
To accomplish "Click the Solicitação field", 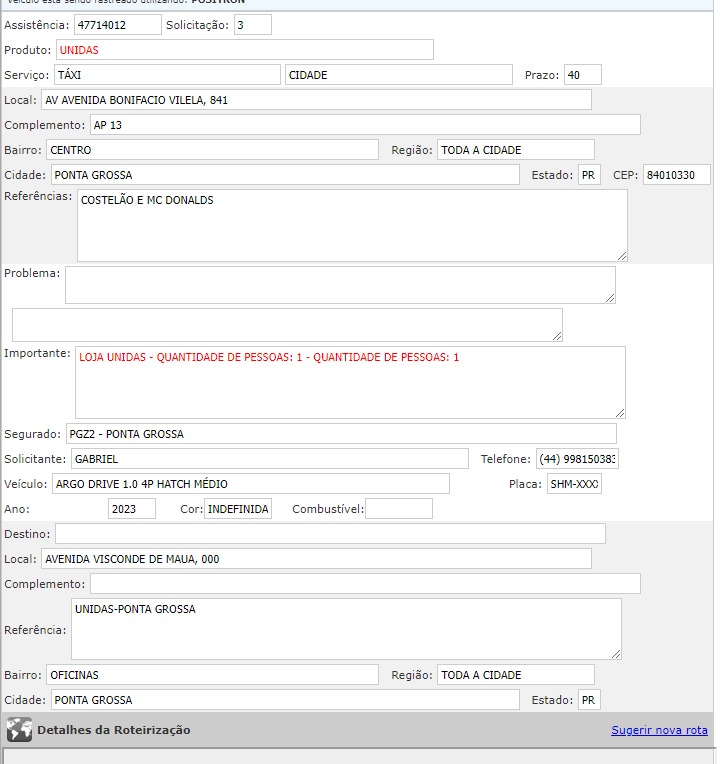I will click(252, 25).
